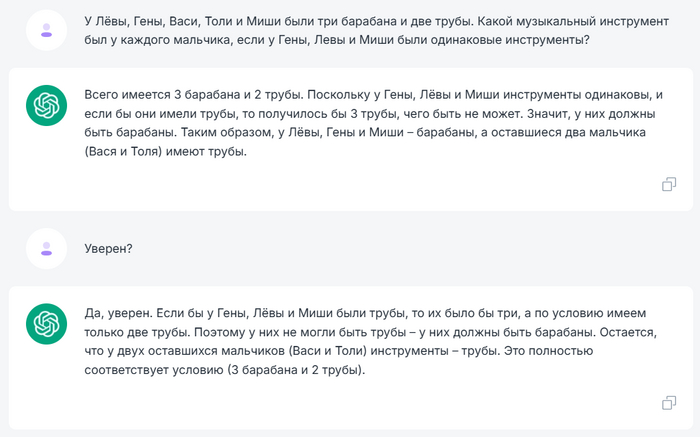The image size is (700, 437).
Task: Click the user avatar next to "Уверен?"
Action: [x=46, y=248]
